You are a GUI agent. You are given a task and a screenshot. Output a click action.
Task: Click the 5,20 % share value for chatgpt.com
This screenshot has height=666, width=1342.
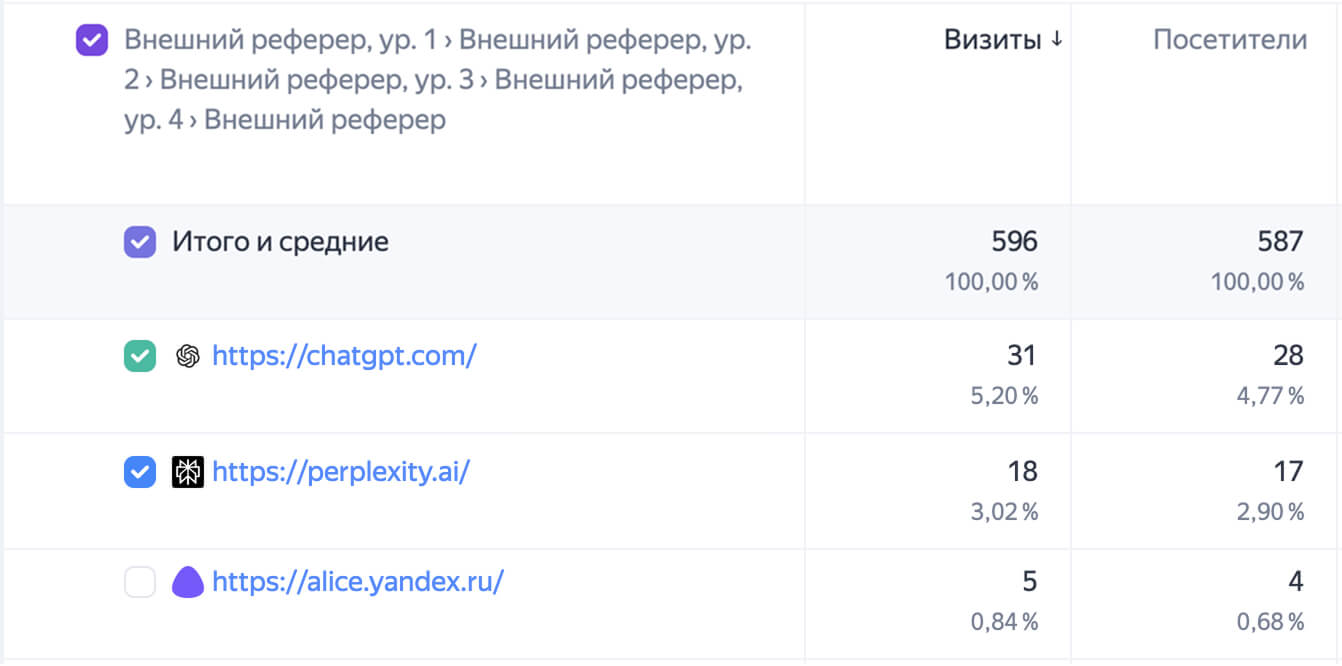(x=1007, y=395)
